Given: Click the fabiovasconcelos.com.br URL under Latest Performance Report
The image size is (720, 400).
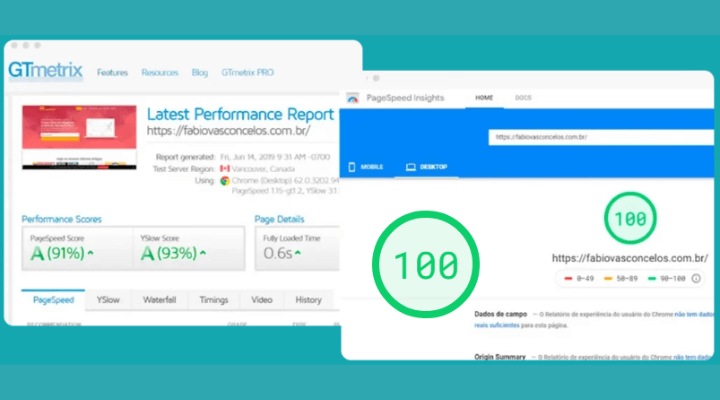Looking at the screenshot, I should click(x=228, y=131).
